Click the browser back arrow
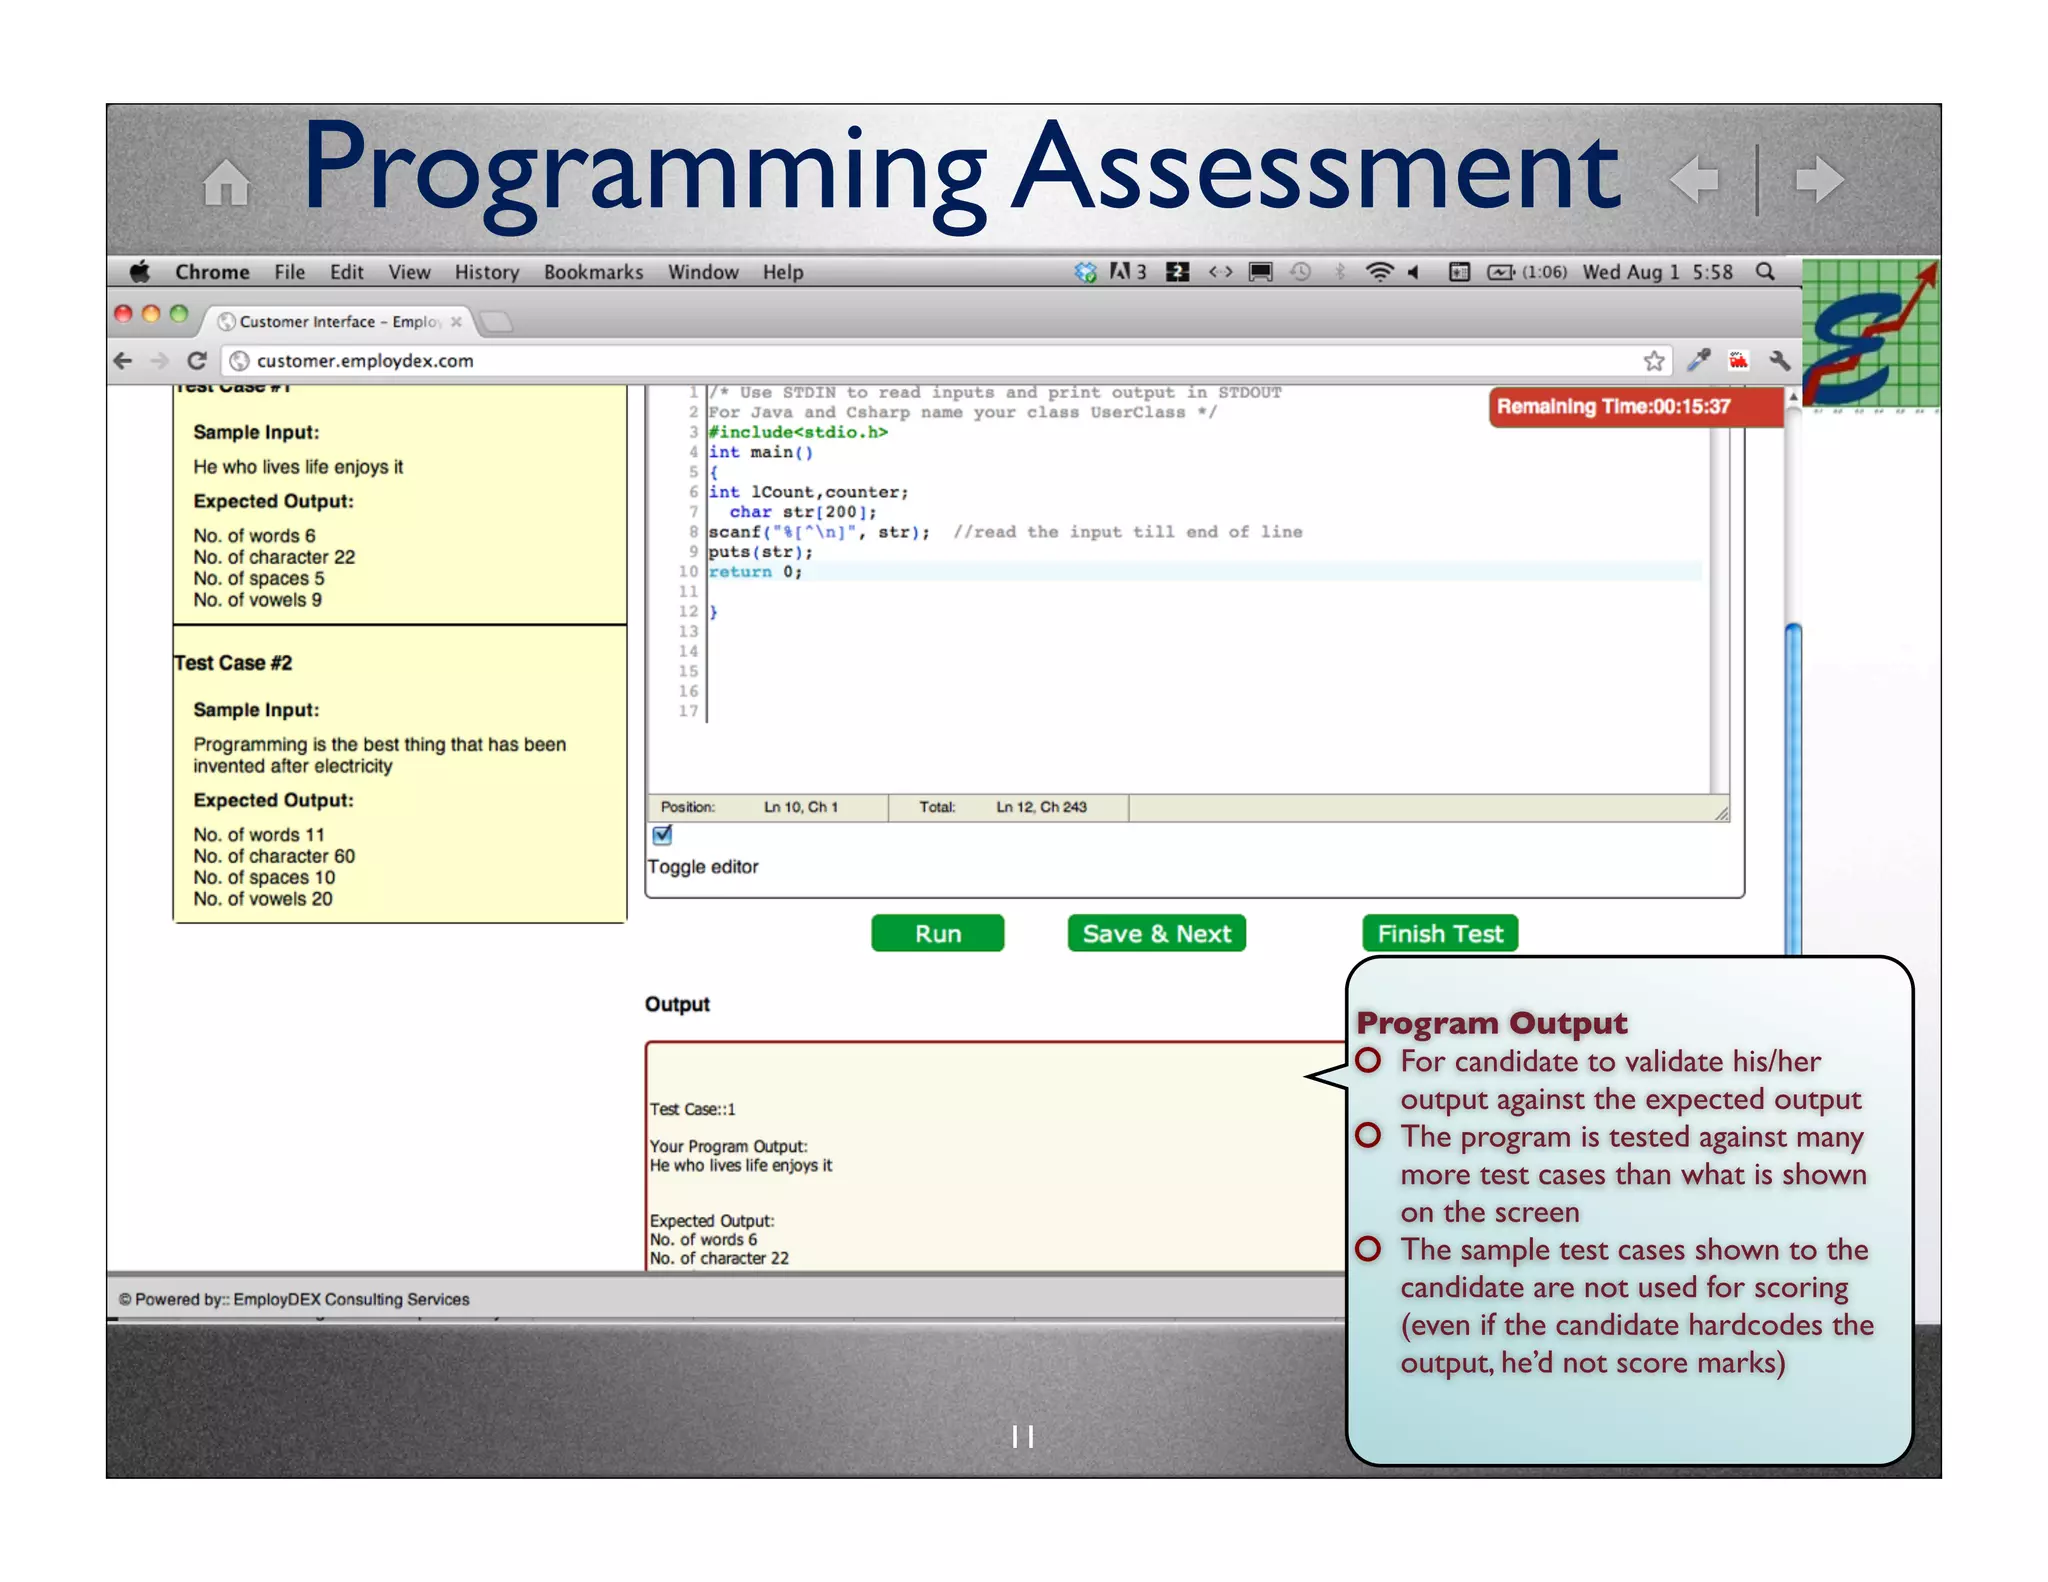The height and width of the screenshot is (1582, 2048). [x=123, y=361]
